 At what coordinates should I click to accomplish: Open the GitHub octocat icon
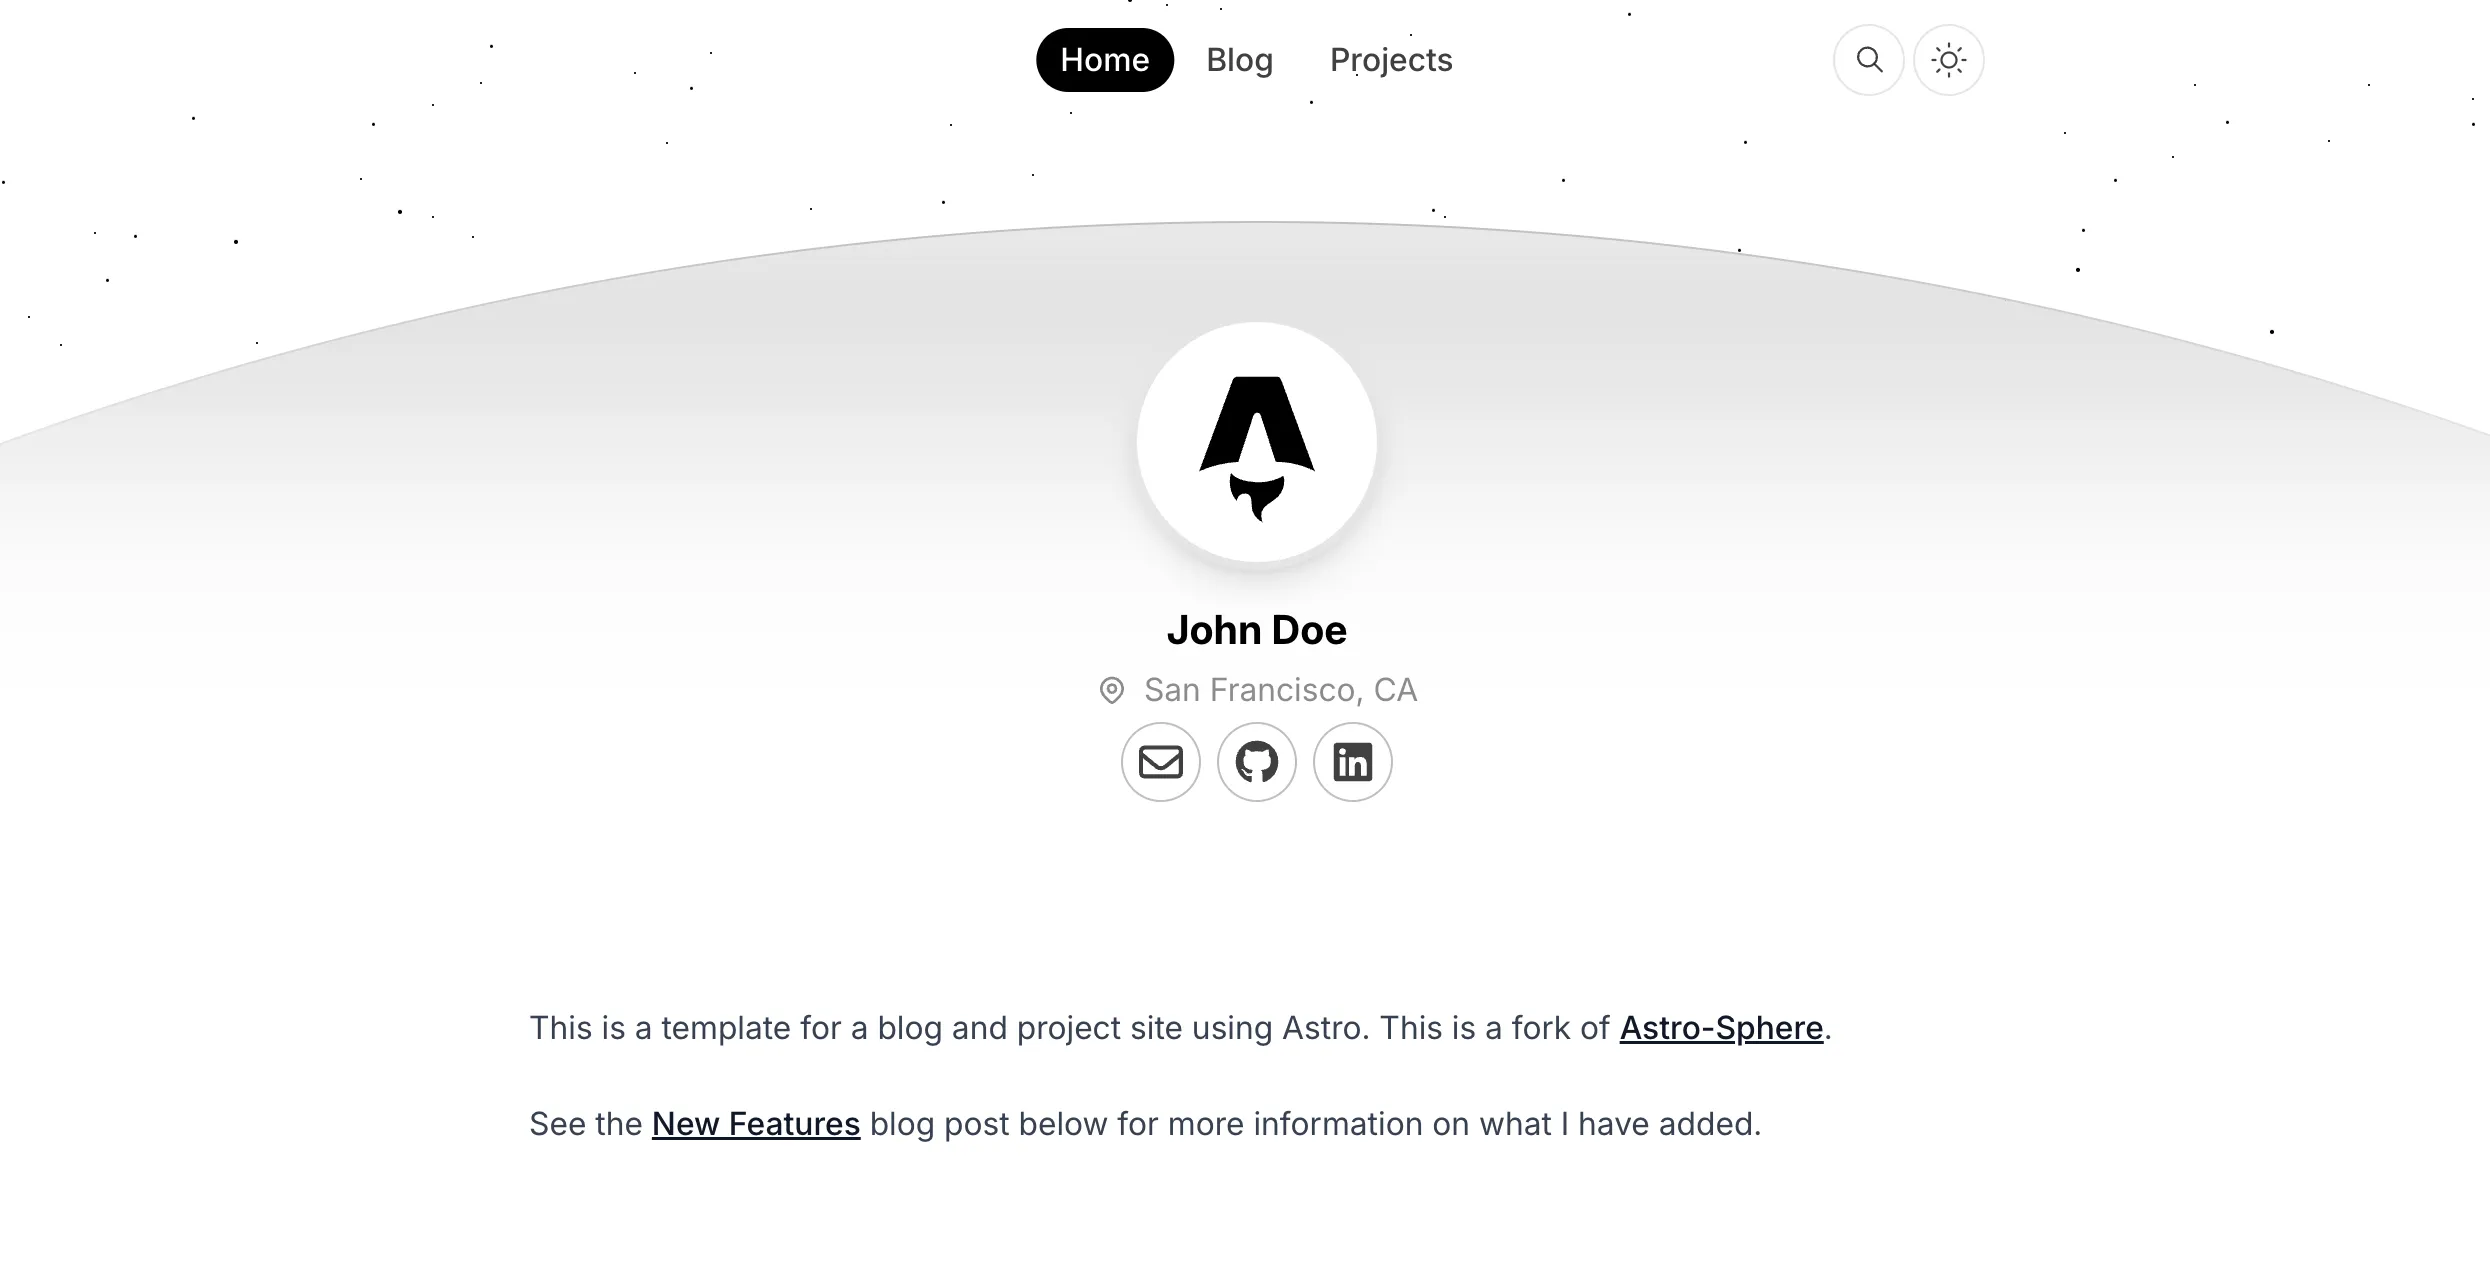[1256, 761]
